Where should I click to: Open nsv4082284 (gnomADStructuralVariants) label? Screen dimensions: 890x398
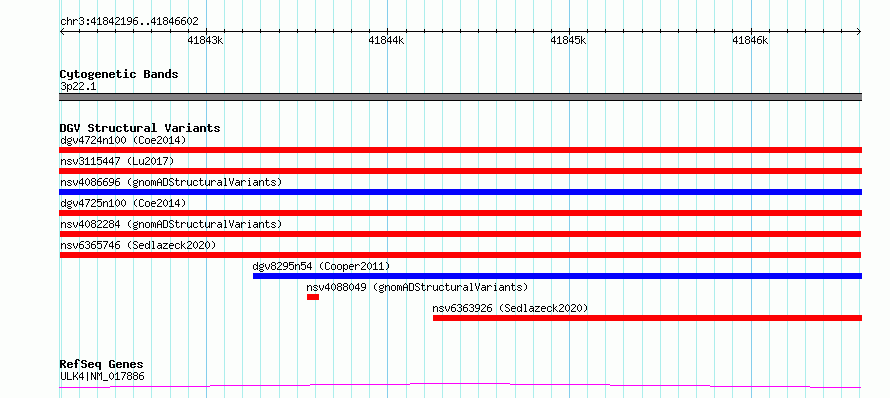[171, 224]
